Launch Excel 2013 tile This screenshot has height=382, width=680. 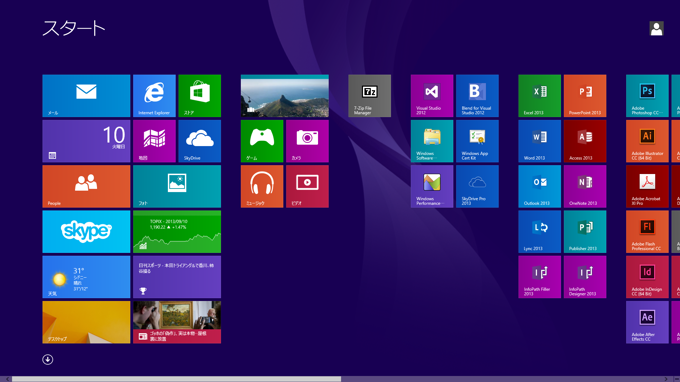pos(539,96)
